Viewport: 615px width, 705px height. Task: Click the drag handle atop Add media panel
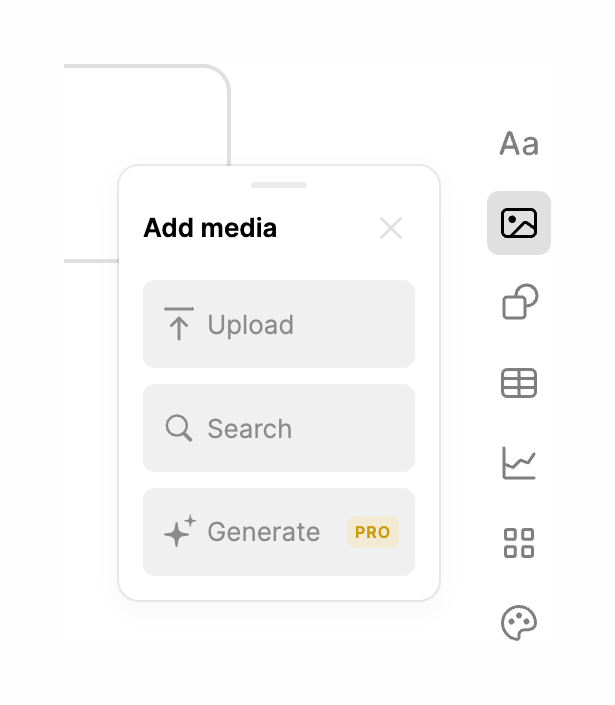(x=279, y=185)
